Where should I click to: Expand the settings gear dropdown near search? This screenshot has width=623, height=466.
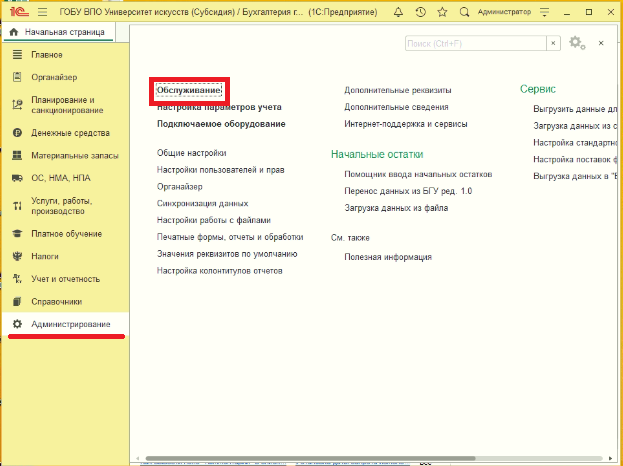point(577,43)
